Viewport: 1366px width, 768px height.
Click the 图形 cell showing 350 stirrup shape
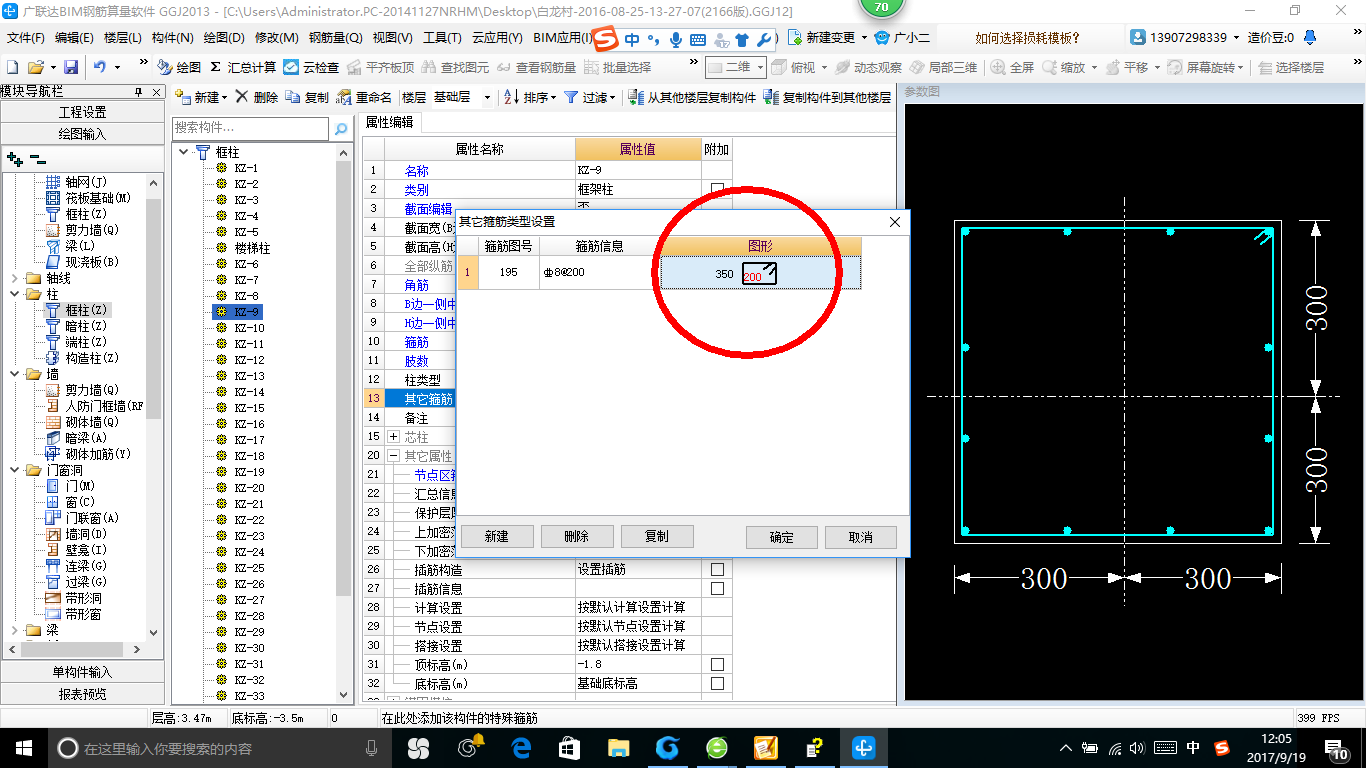point(760,273)
